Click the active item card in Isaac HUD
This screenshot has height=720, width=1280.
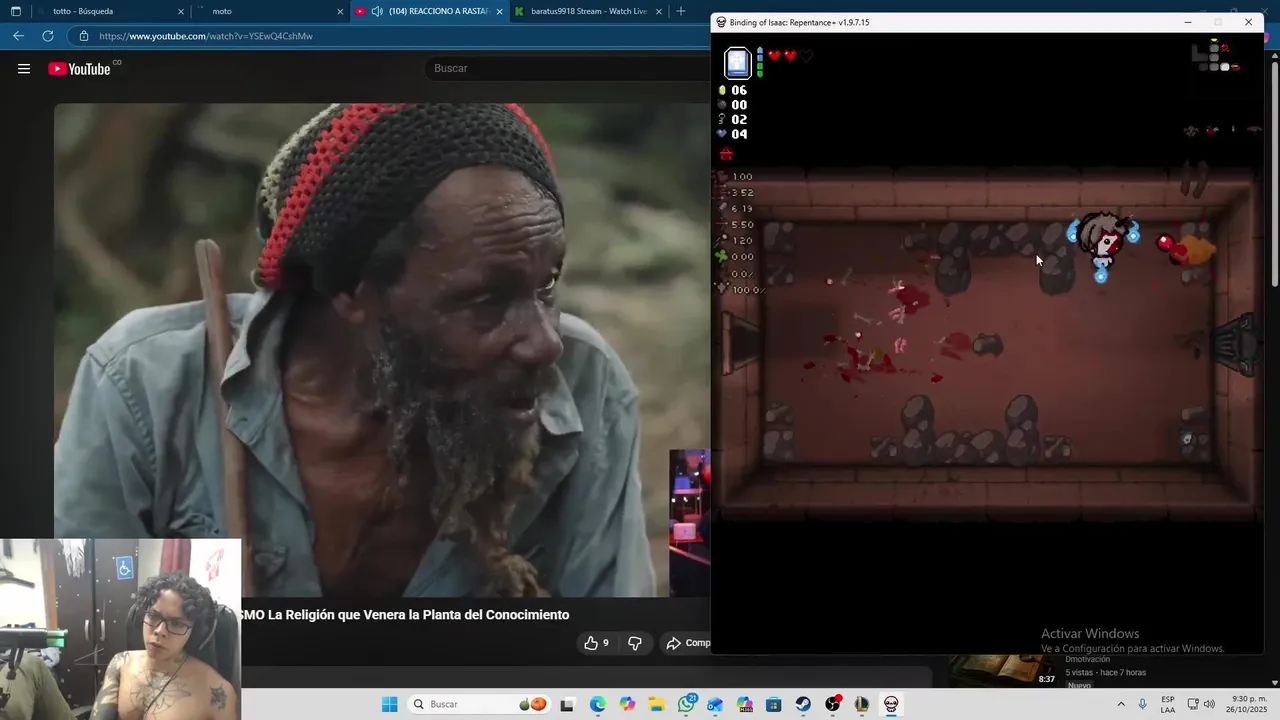point(737,63)
